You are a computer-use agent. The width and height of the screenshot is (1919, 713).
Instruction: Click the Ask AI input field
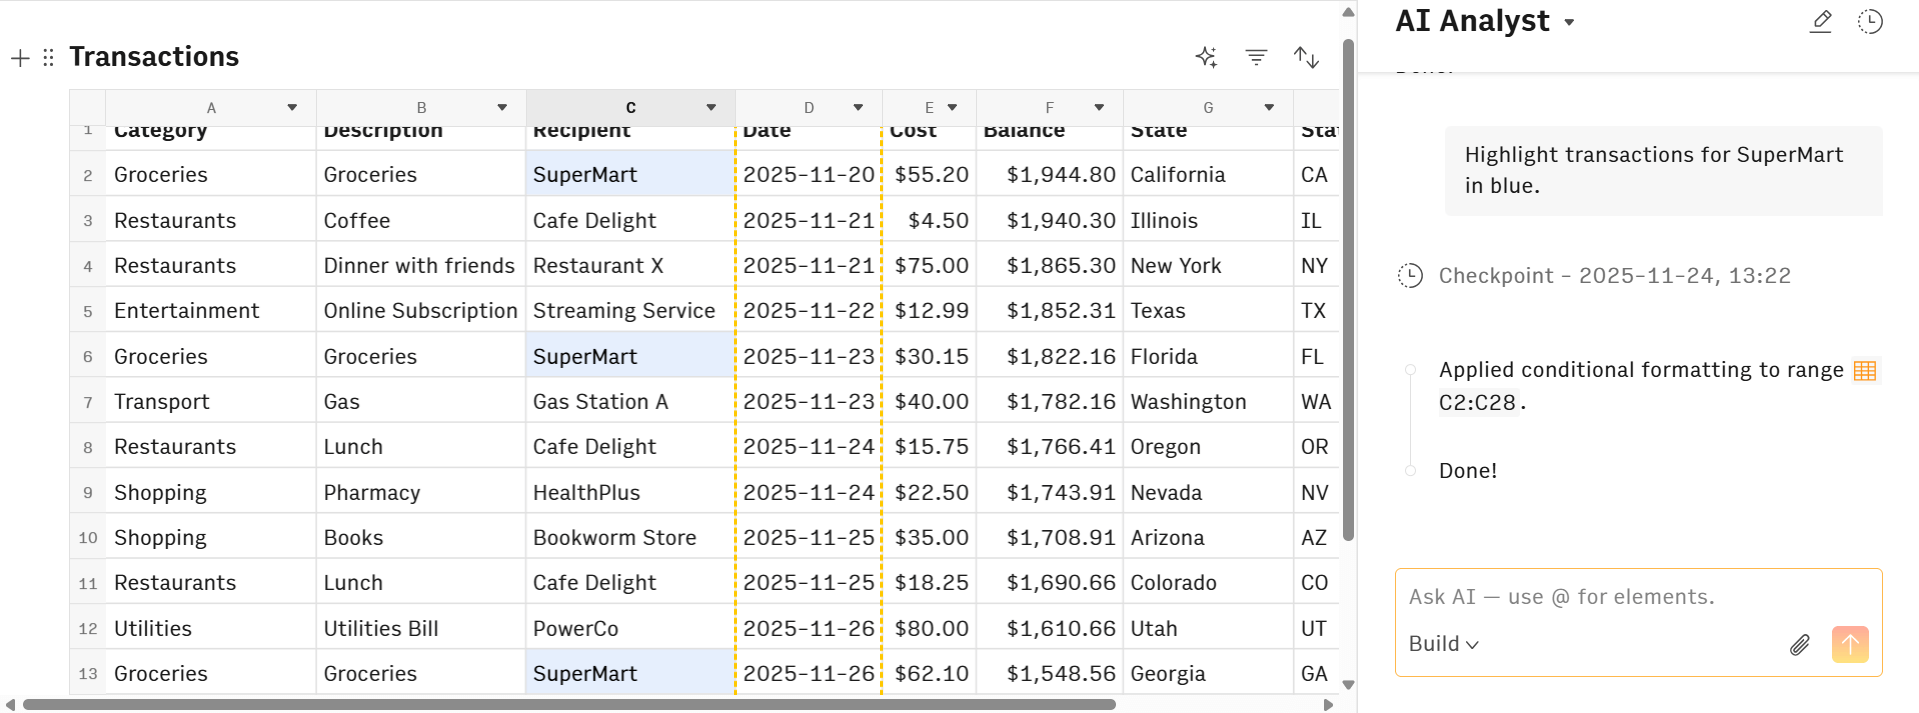tap(1638, 597)
